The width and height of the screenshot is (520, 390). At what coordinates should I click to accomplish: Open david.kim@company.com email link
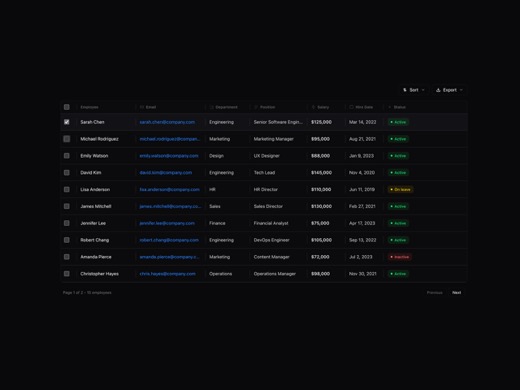(x=166, y=173)
